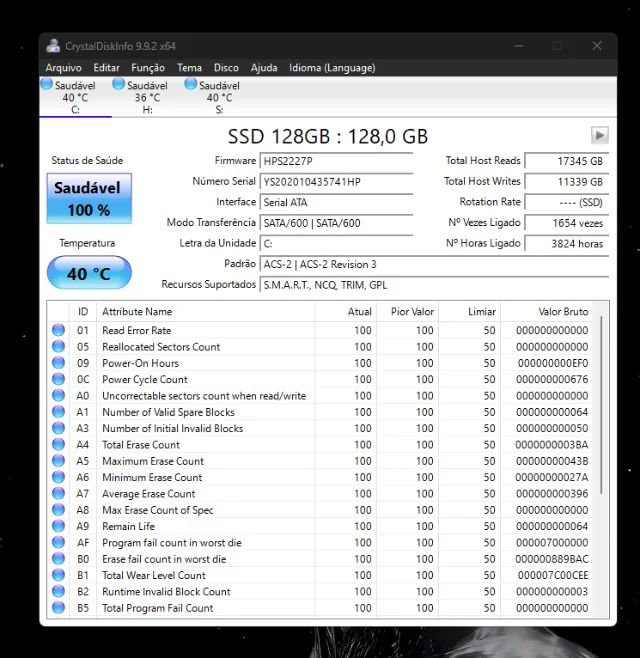
Task: Click the raw value 000000000396
Action: pos(552,494)
